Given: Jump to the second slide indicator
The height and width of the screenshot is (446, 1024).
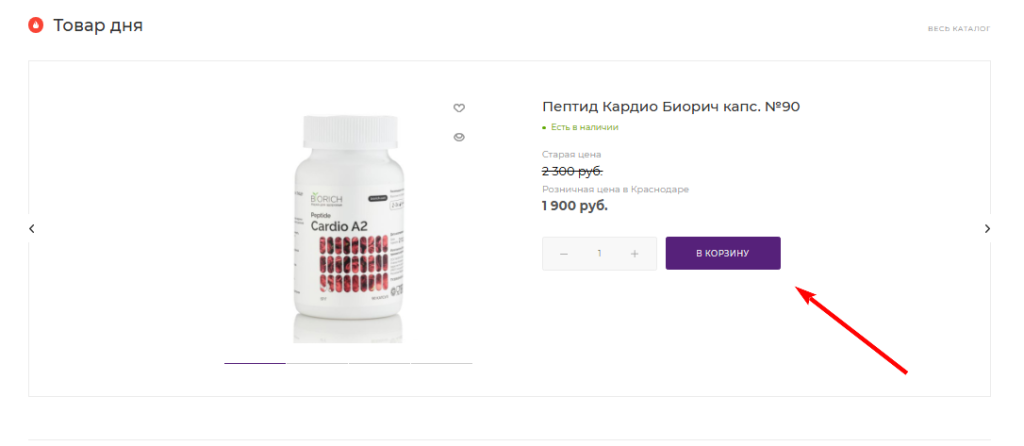Looking at the screenshot, I should tap(317, 363).
